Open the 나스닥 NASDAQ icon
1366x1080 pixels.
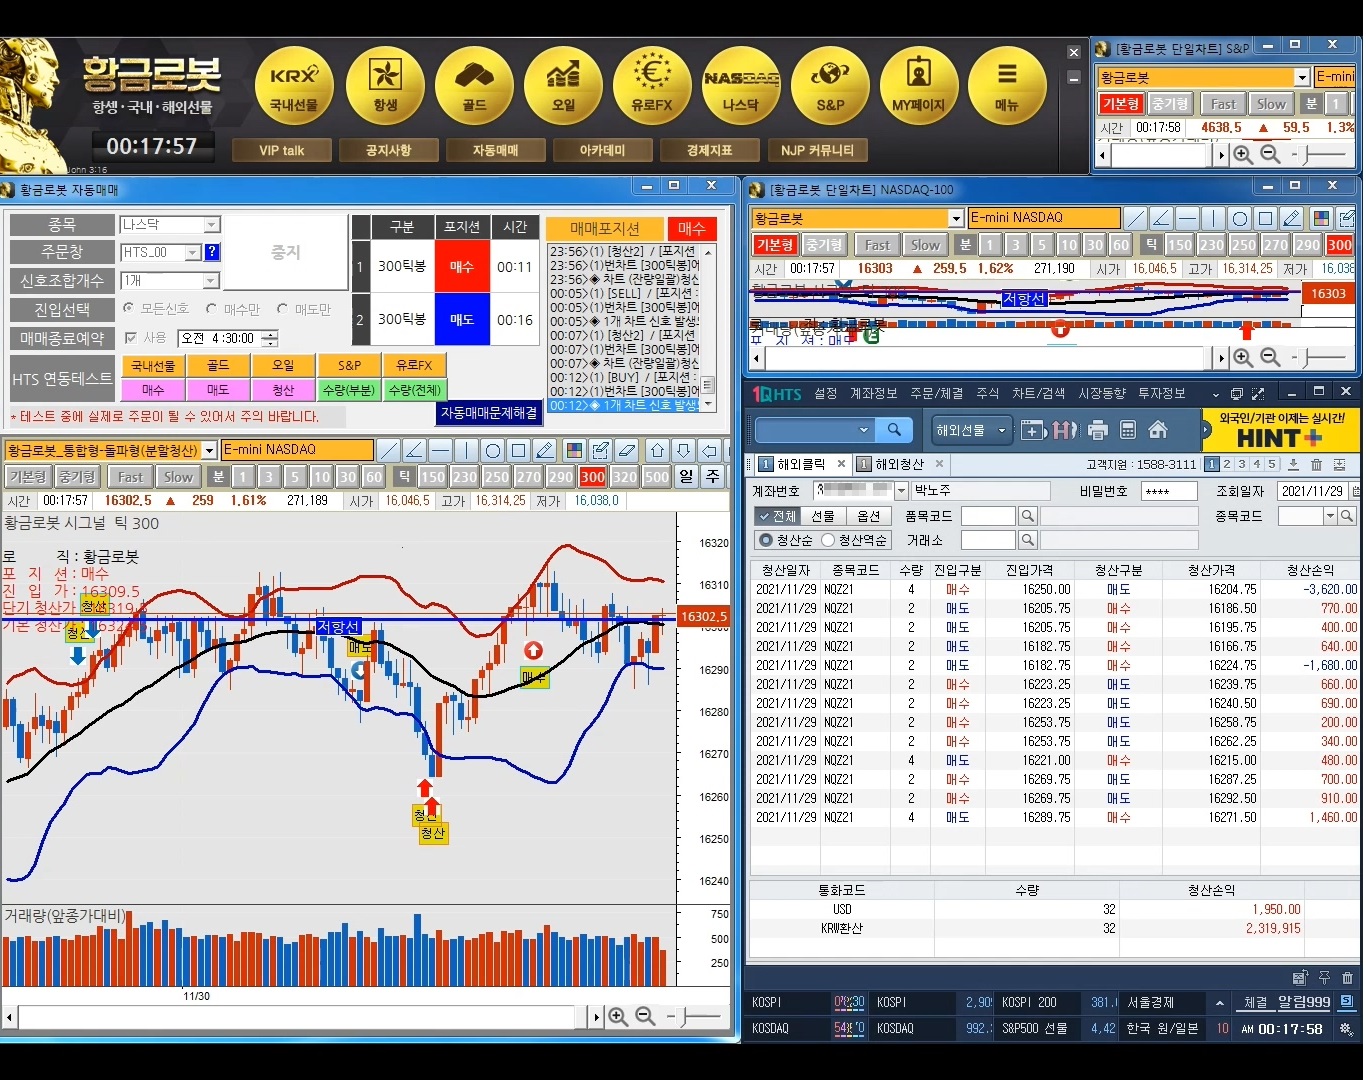coord(741,87)
